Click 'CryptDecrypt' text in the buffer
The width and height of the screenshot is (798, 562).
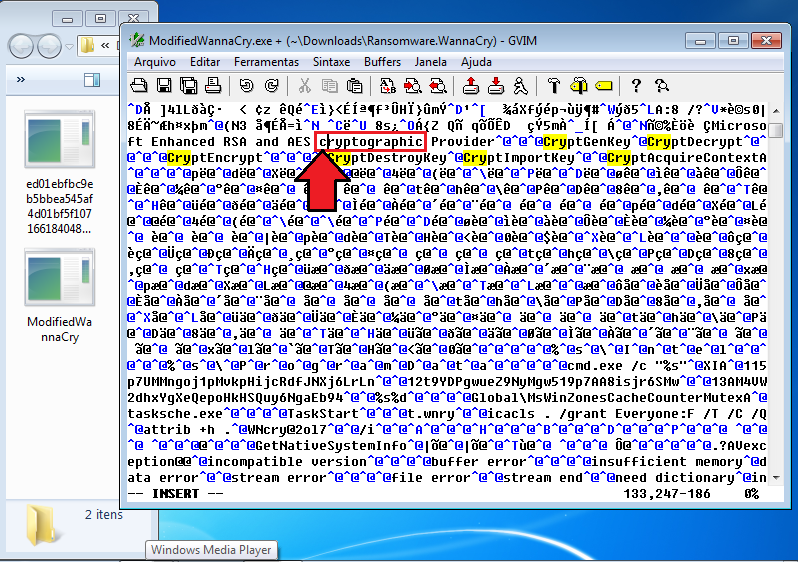tap(695, 142)
